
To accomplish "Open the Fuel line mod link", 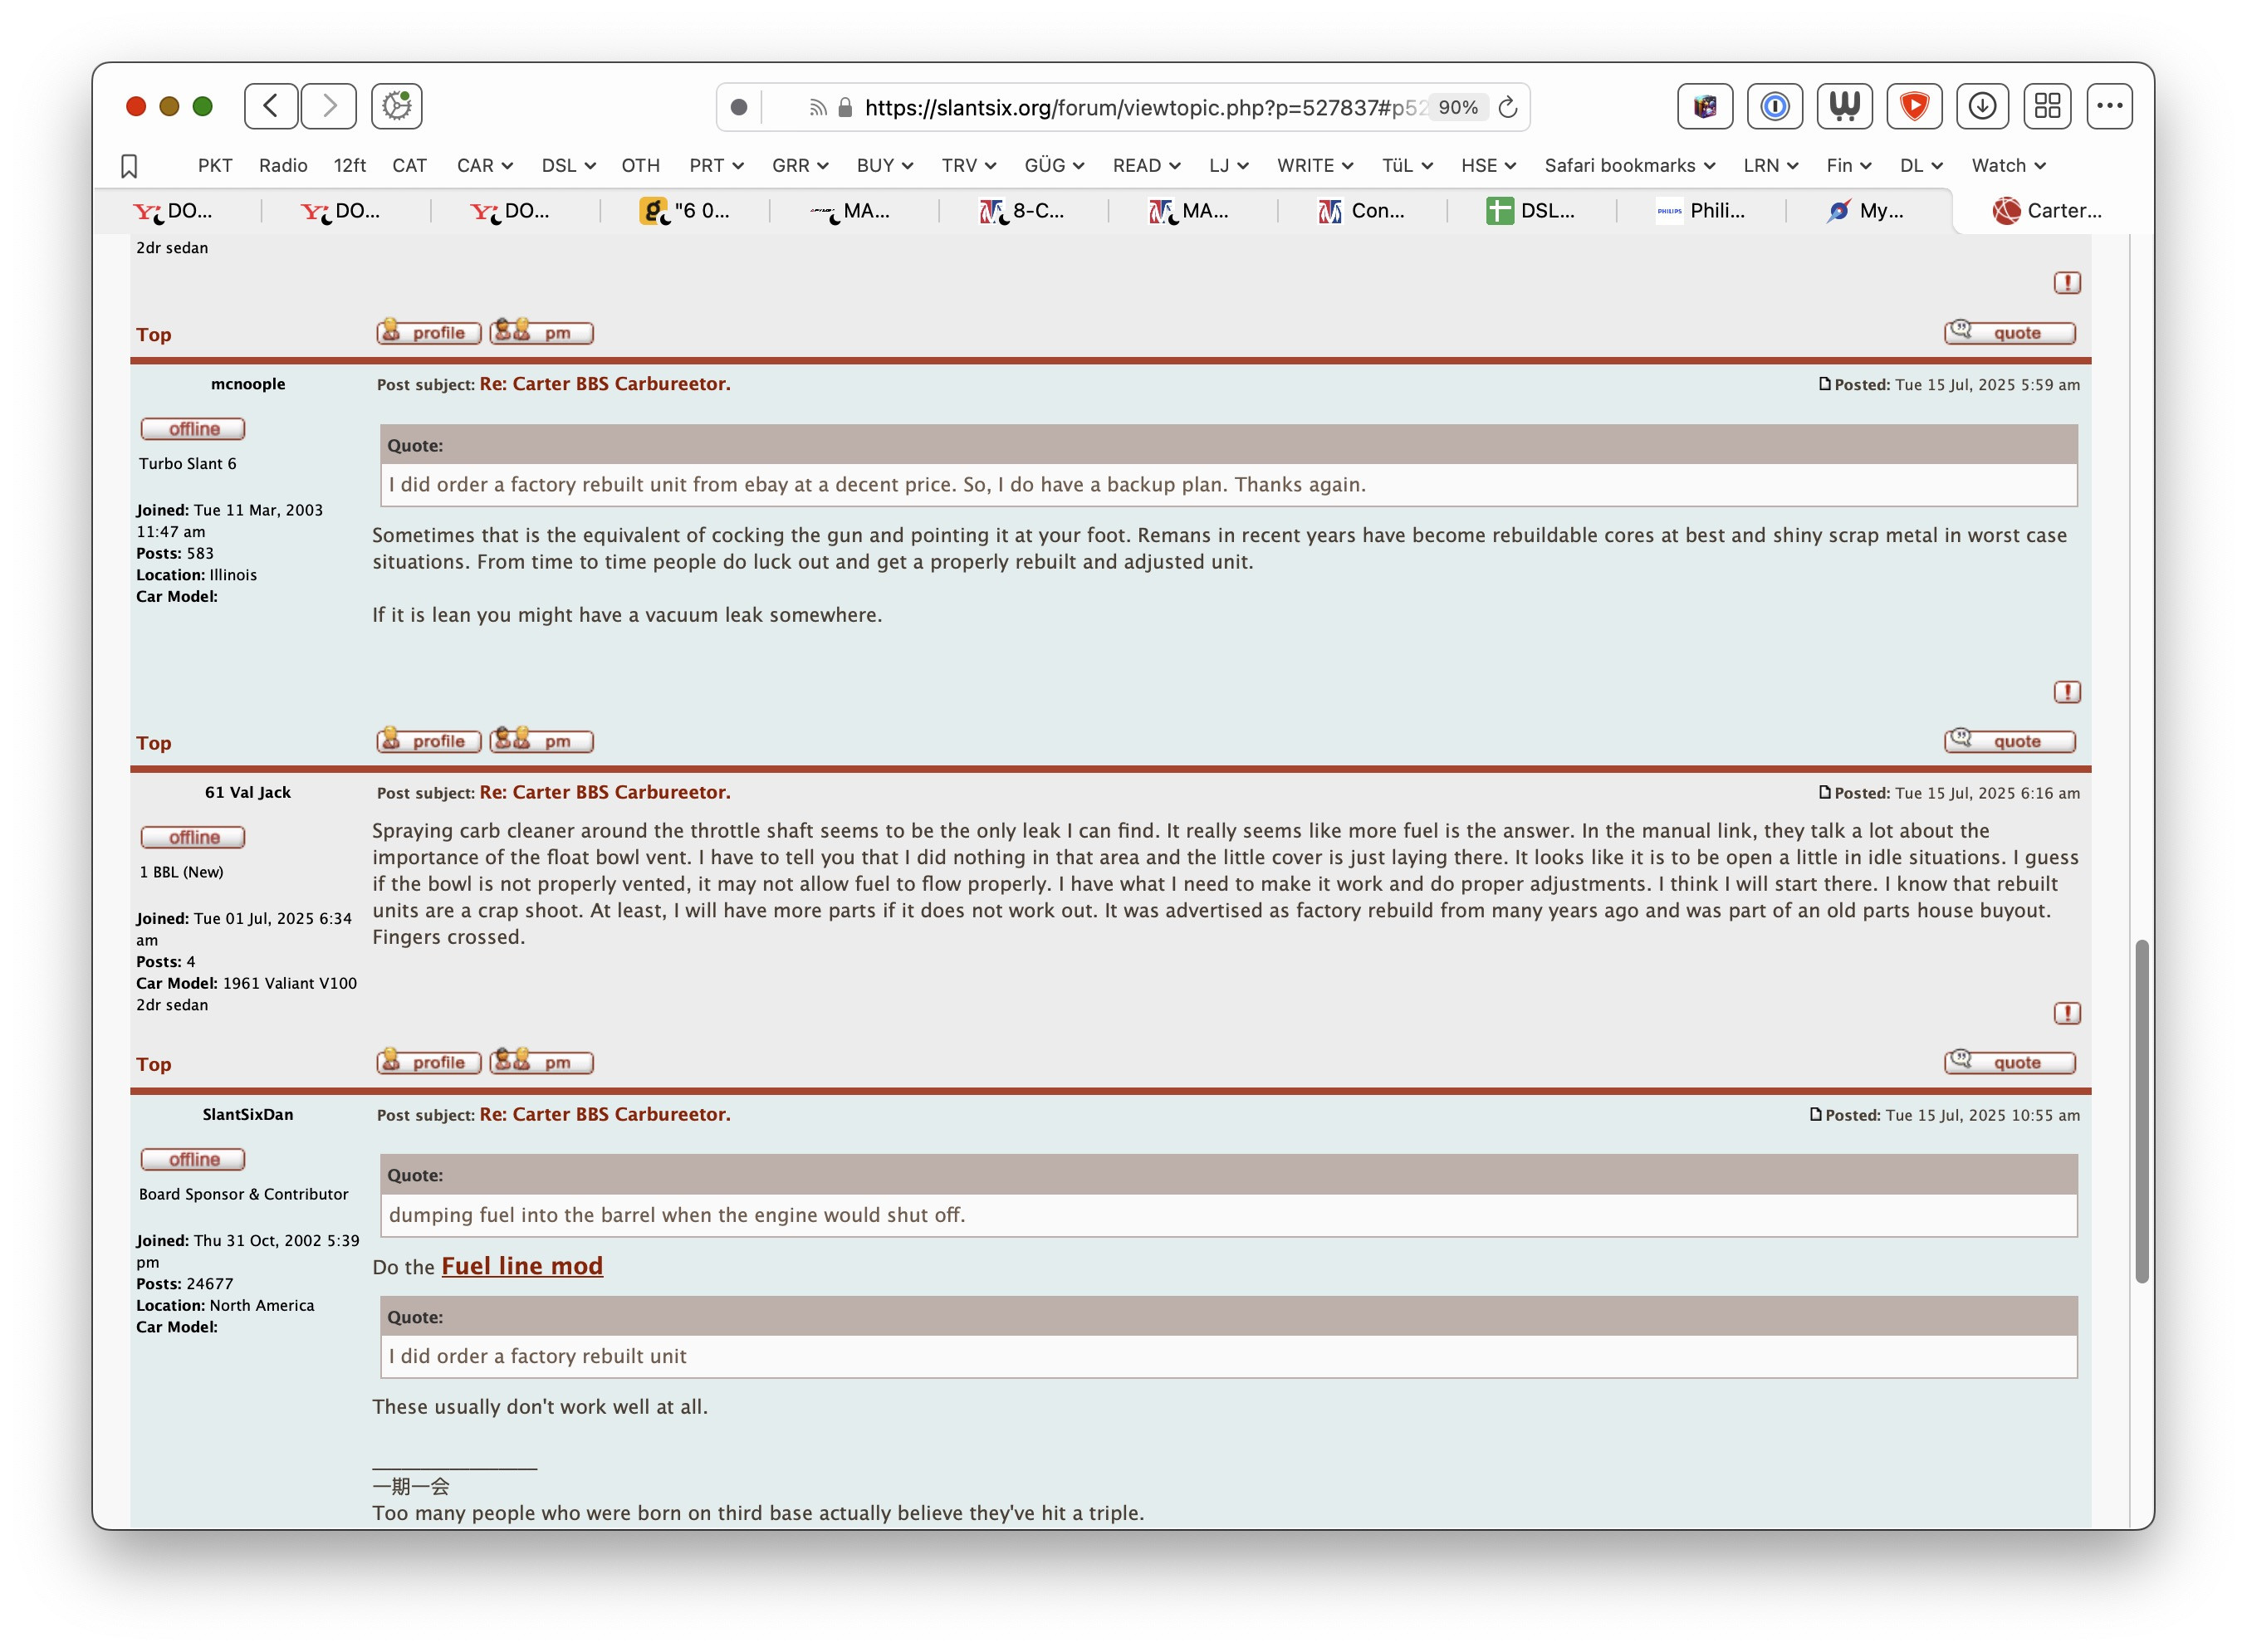I will click(522, 1266).
